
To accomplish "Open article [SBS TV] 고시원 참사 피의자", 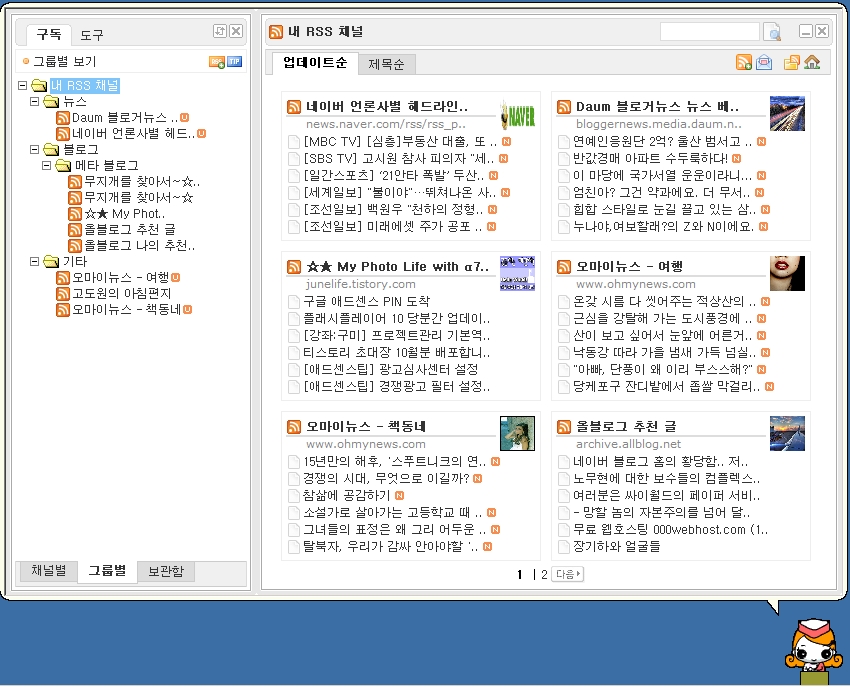I will click(398, 159).
